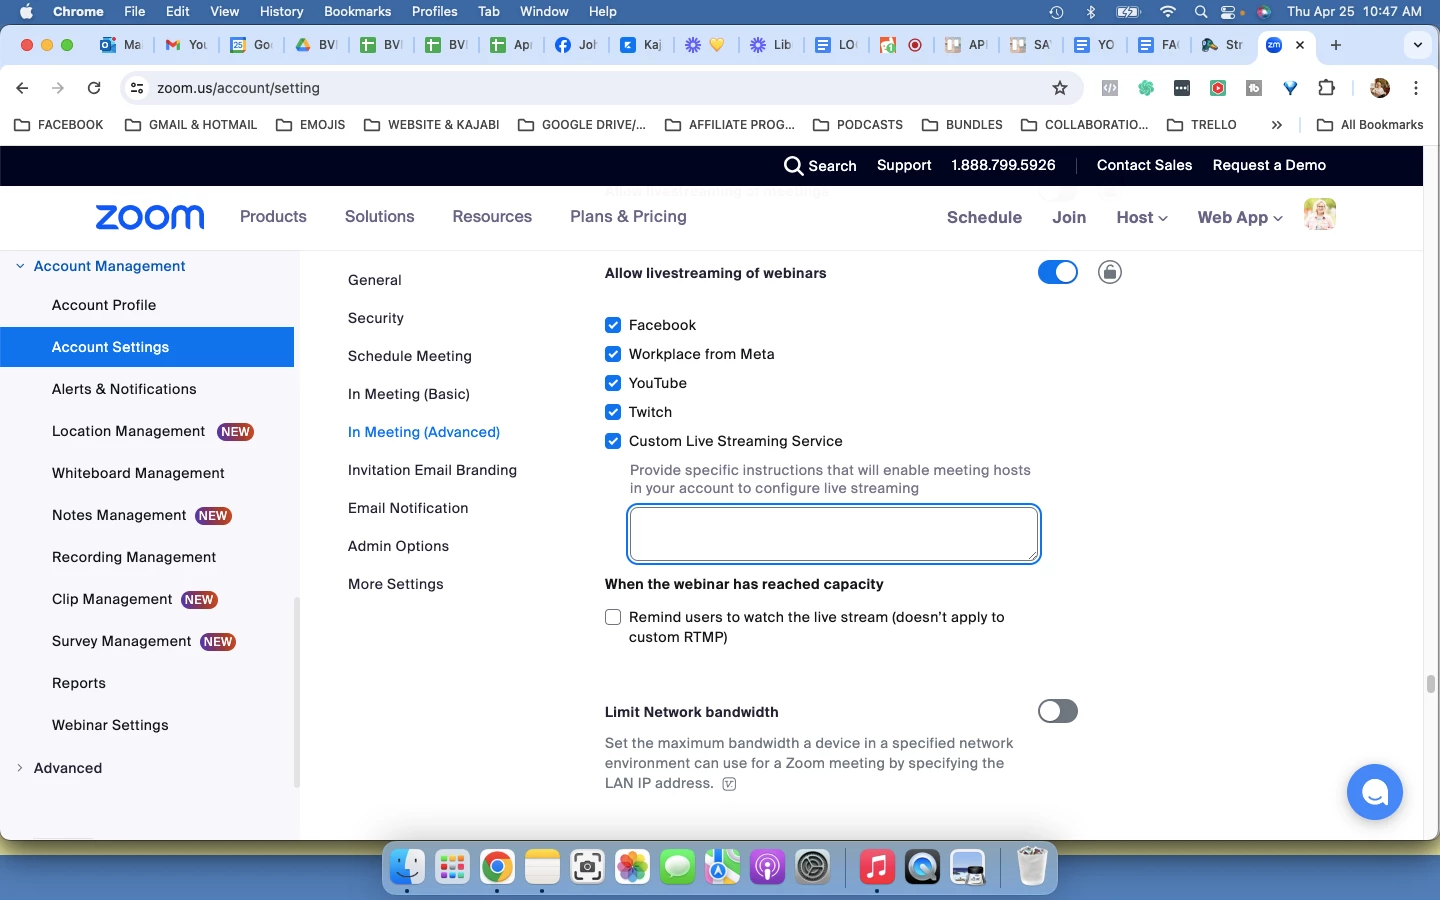Open macOS Spotlight search icon
This screenshot has width=1440, height=900.
pyautogui.click(x=1200, y=12)
